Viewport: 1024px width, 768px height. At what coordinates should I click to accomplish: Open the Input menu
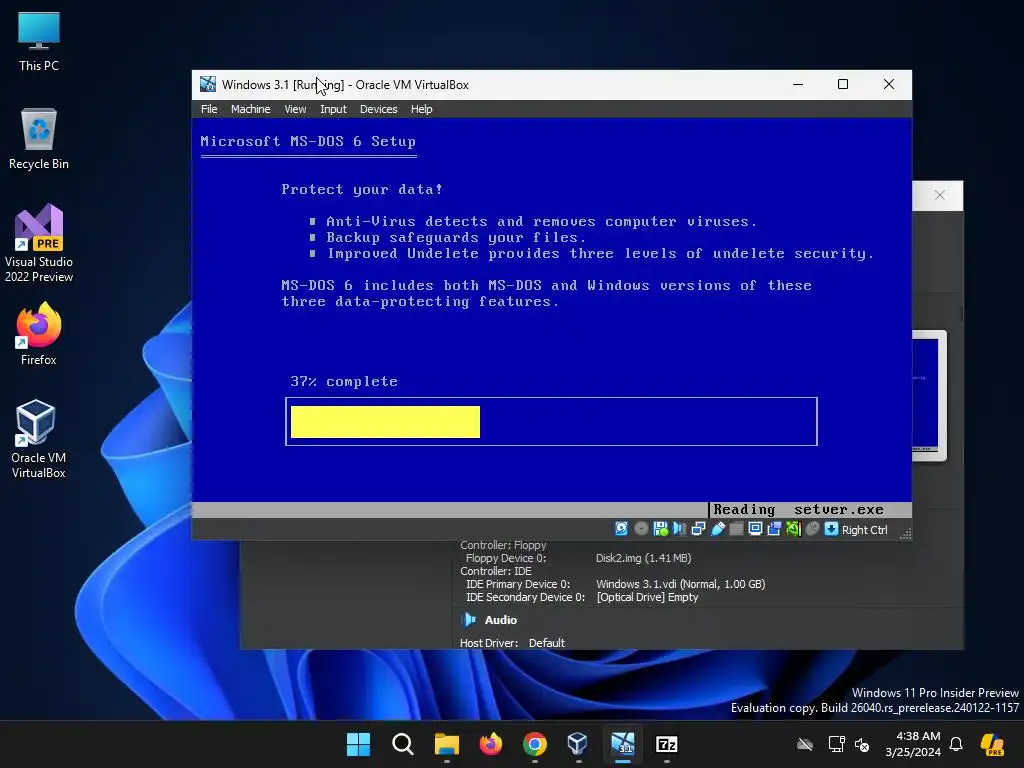(x=333, y=109)
